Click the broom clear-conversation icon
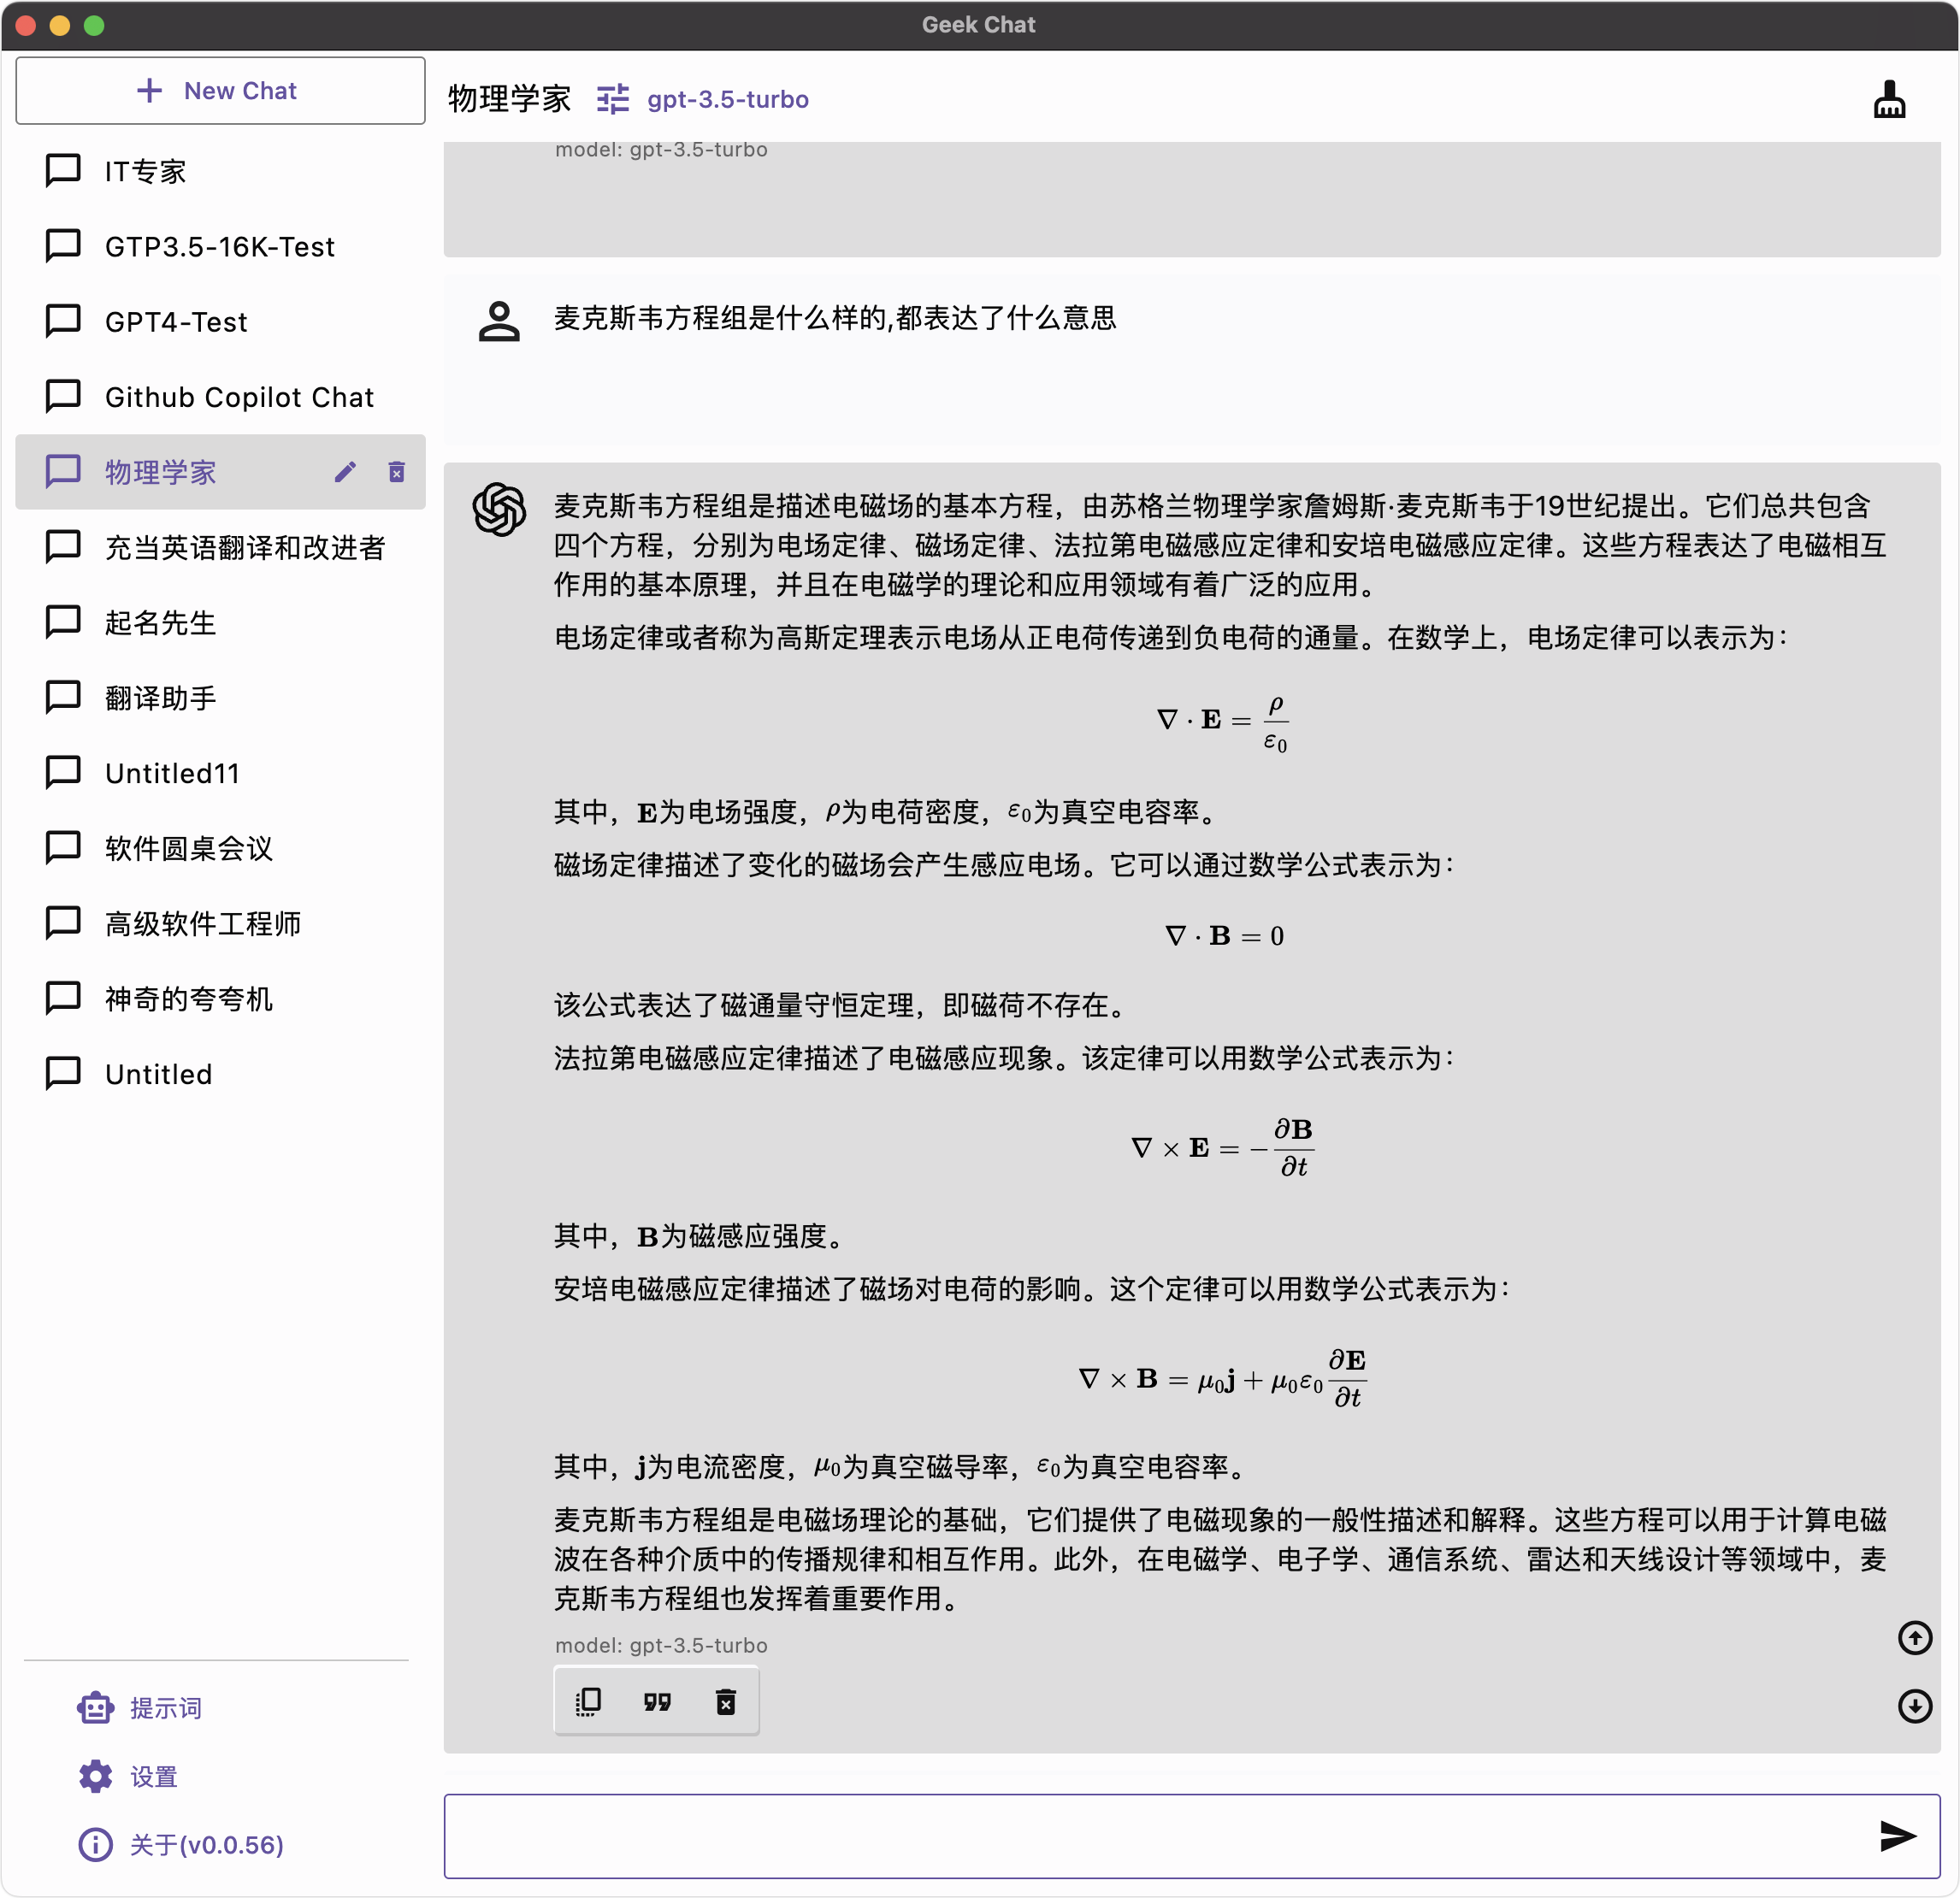 [x=1888, y=99]
